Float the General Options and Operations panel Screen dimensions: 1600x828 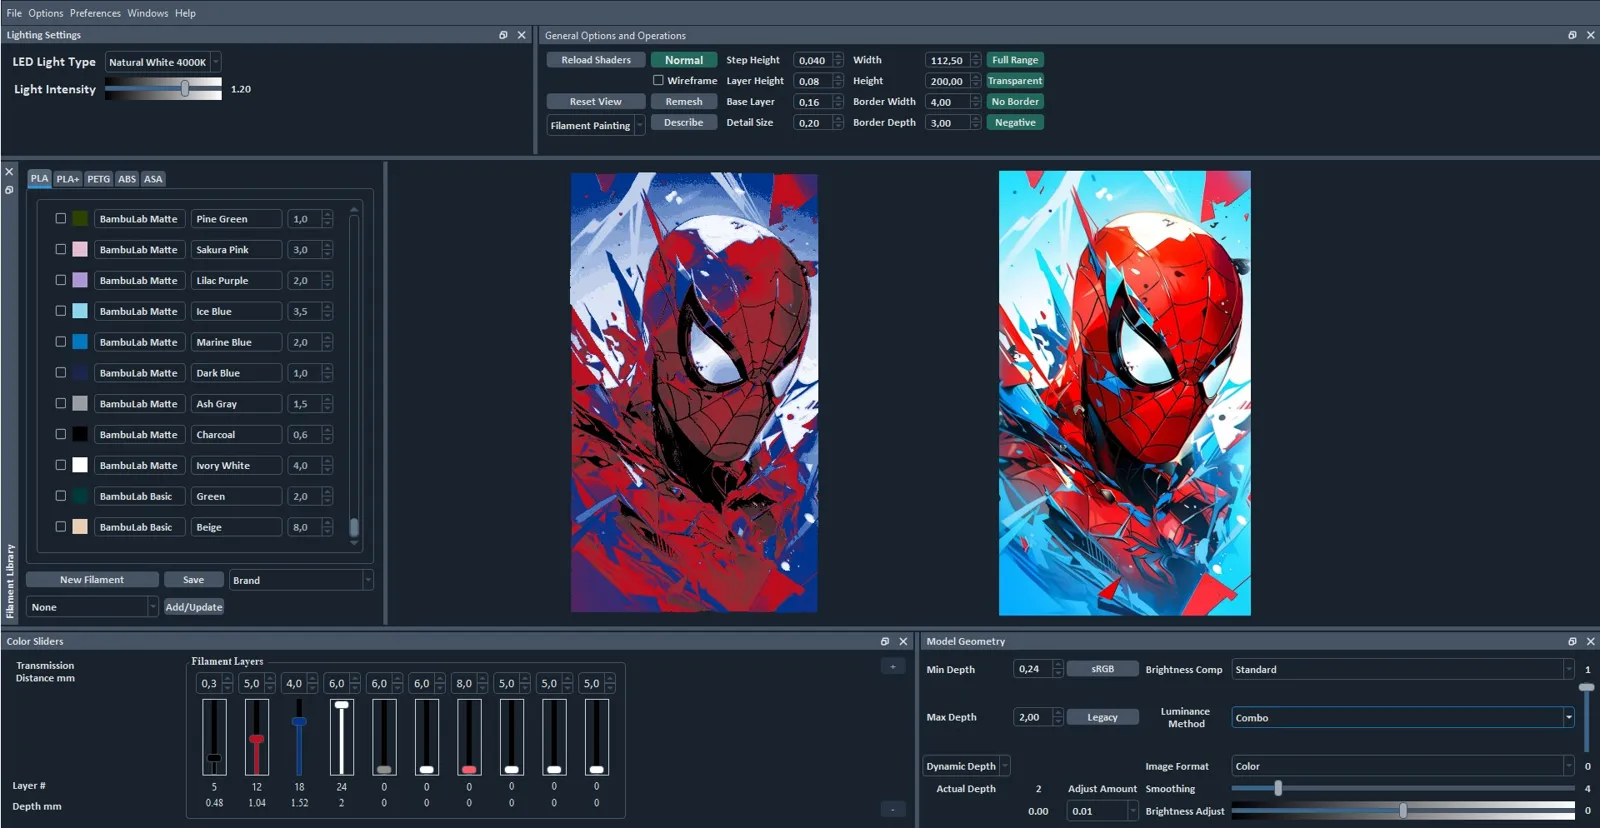coord(1572,35)
